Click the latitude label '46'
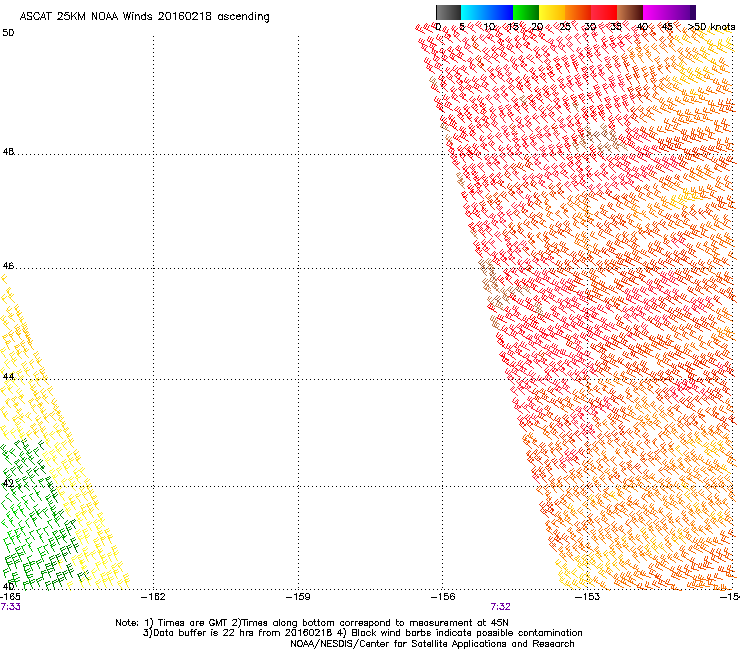 pos(8,266)
